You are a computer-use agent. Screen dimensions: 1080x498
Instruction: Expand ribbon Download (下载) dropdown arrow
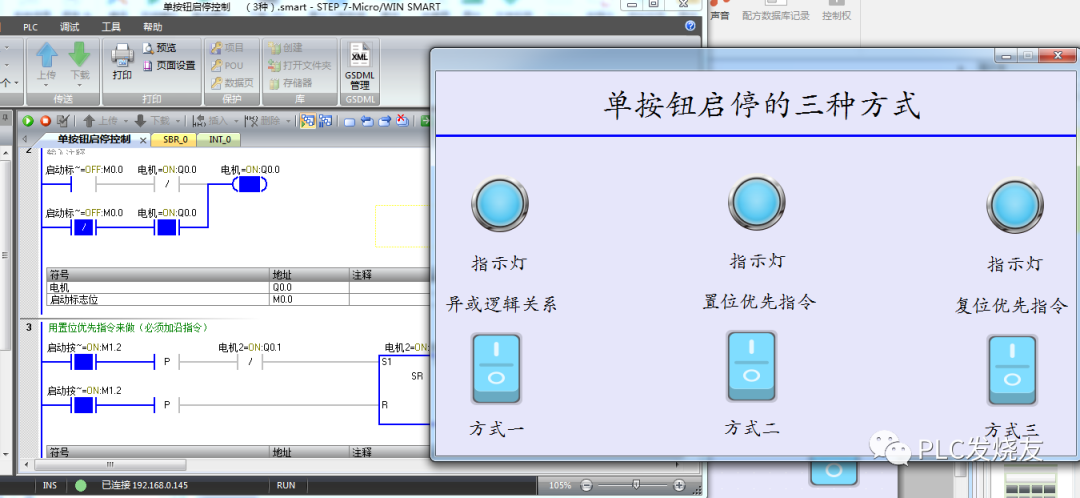coord(80,85)
